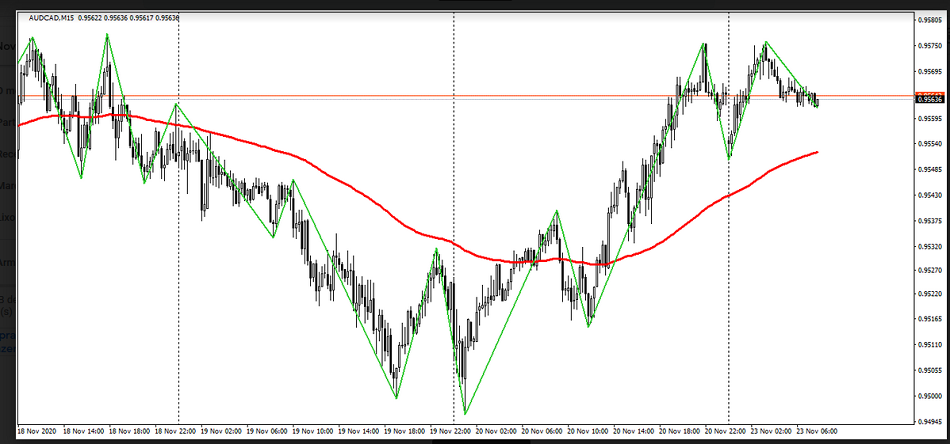Click the 19 Nov 06:00 time label
The height and width of the screenshot is (444, 950).
[x=268, y=432]
